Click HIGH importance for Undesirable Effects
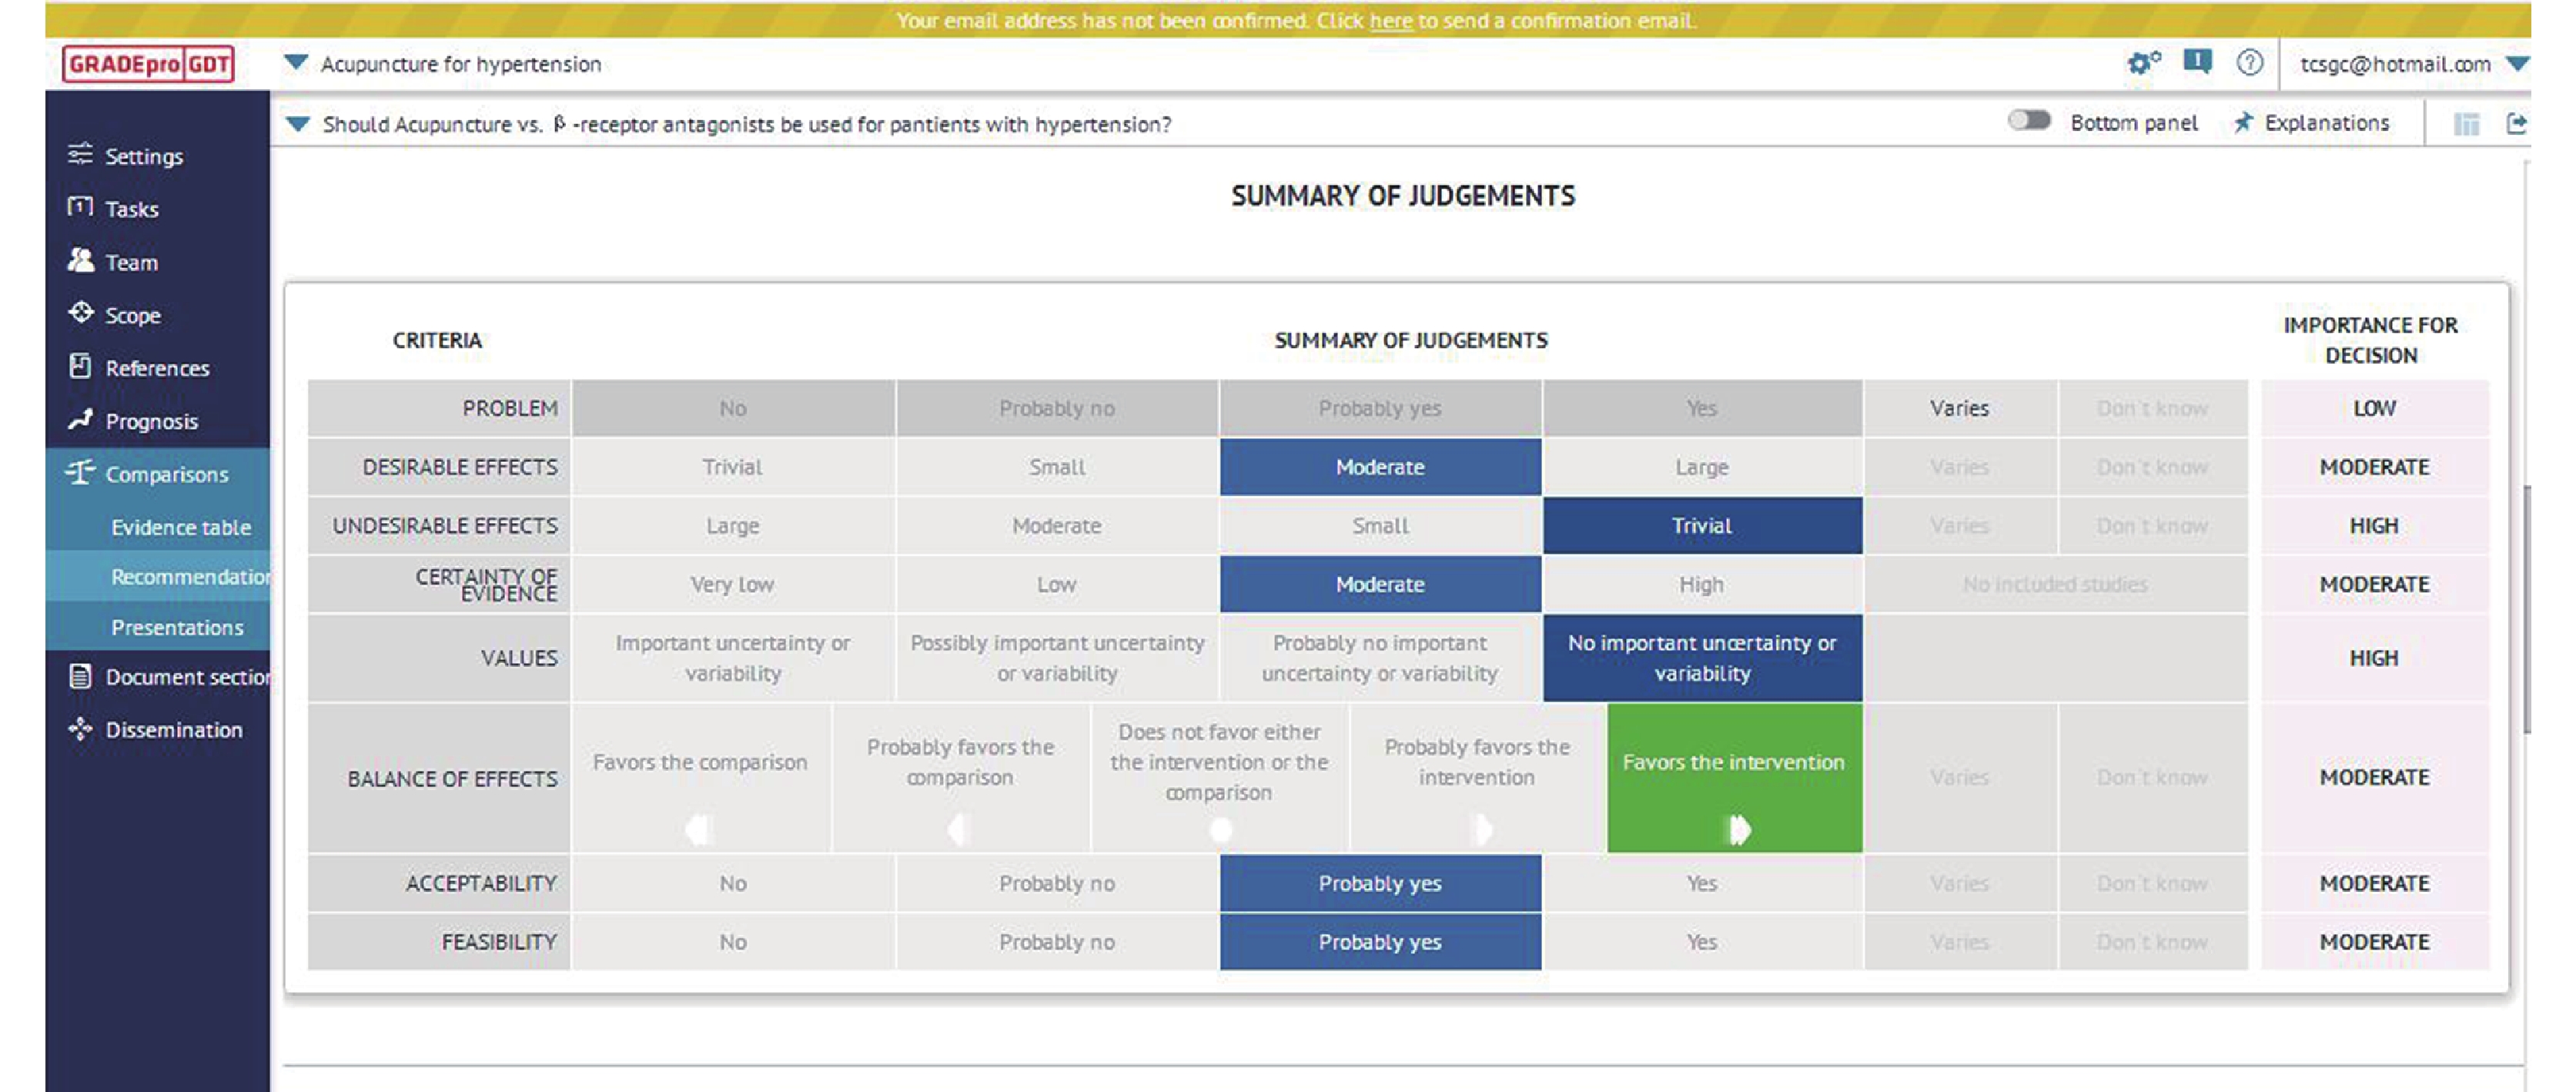2576x1092 pixels. pyautogui.click(x=2374, y=526)
